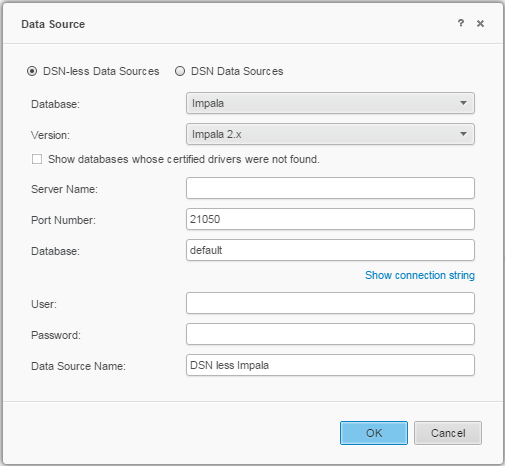Click the Version: label
This screenshot has height=466, width=505.
[50, 135]
